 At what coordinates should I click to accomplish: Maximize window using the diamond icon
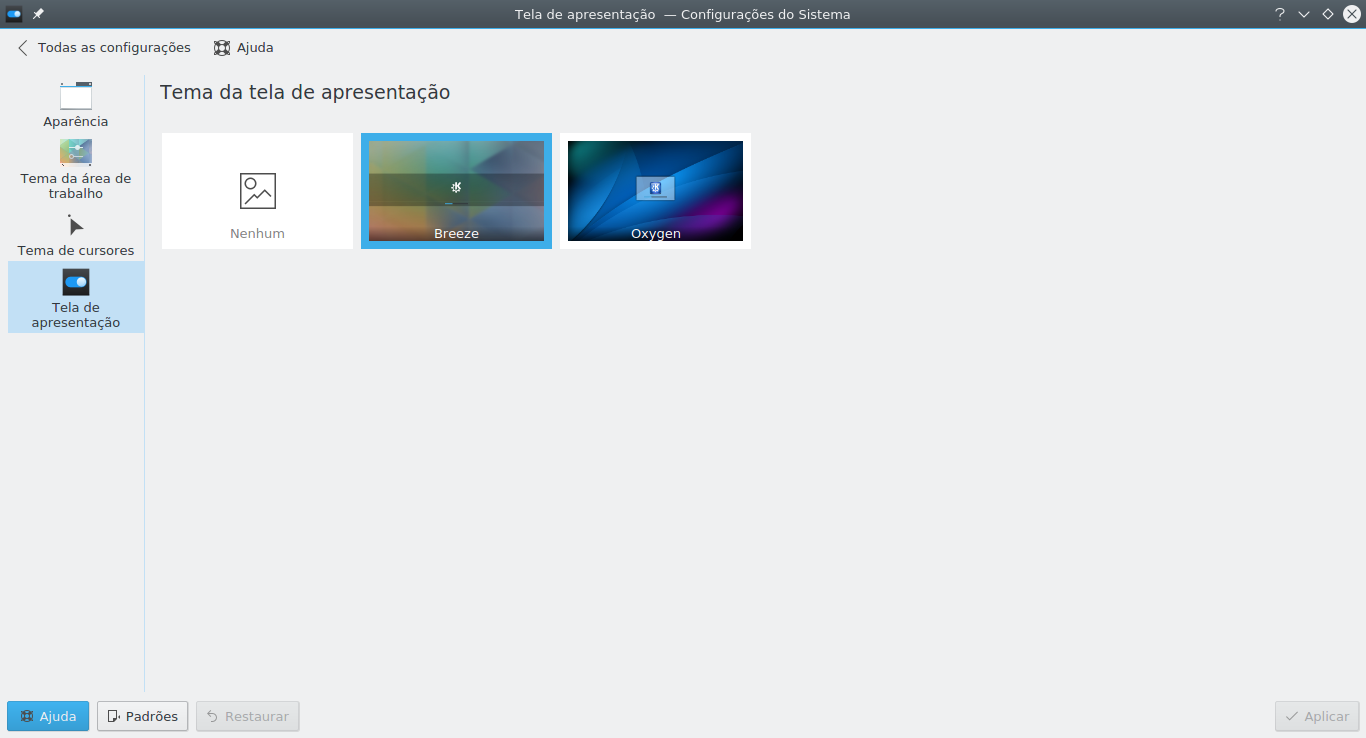click(x=1327, y=14)
